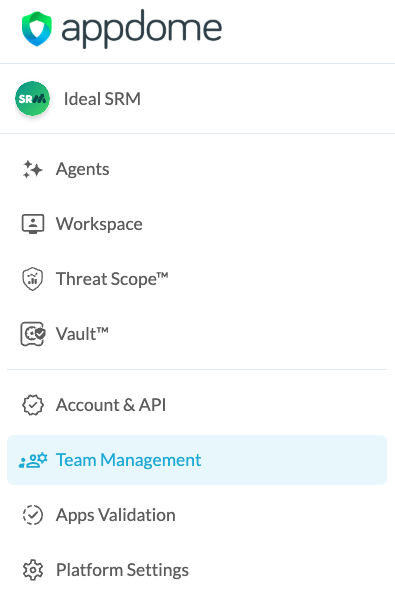Click the Apps Validation dashed-check icon

[x=33, y=515]
